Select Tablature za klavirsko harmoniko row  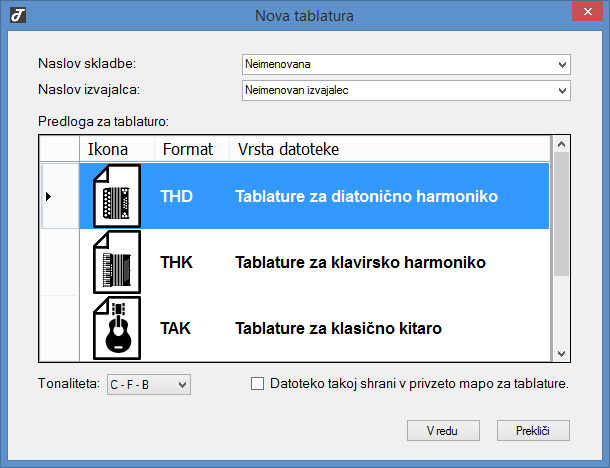pos(360,263)
